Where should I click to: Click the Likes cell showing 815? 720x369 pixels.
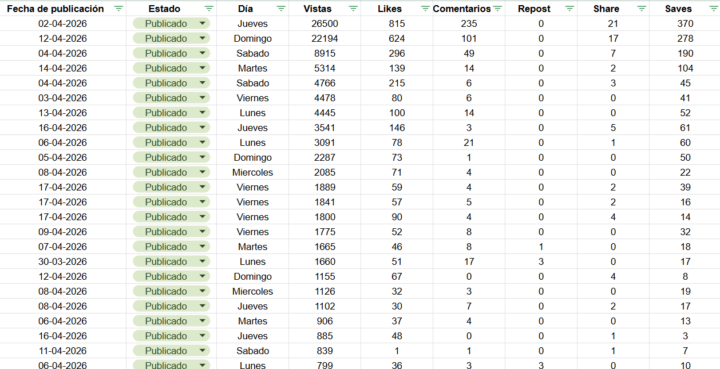pos(397,23)
